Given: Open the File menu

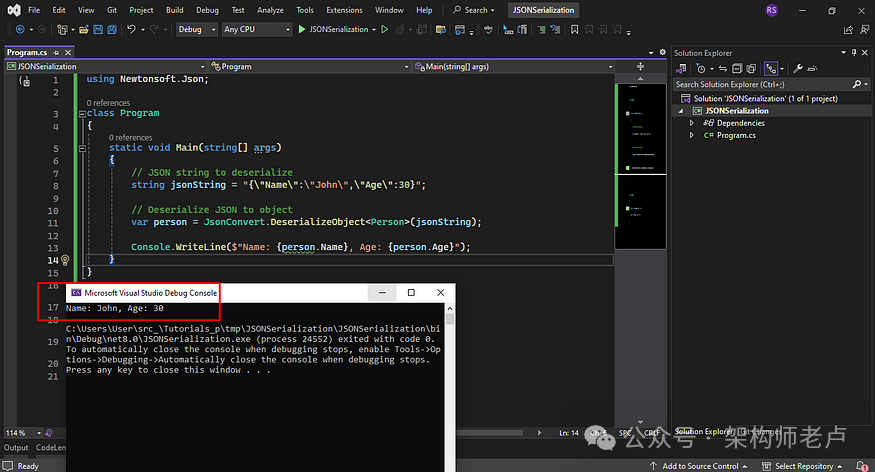Looking at the screenshot, I should 34,10.
